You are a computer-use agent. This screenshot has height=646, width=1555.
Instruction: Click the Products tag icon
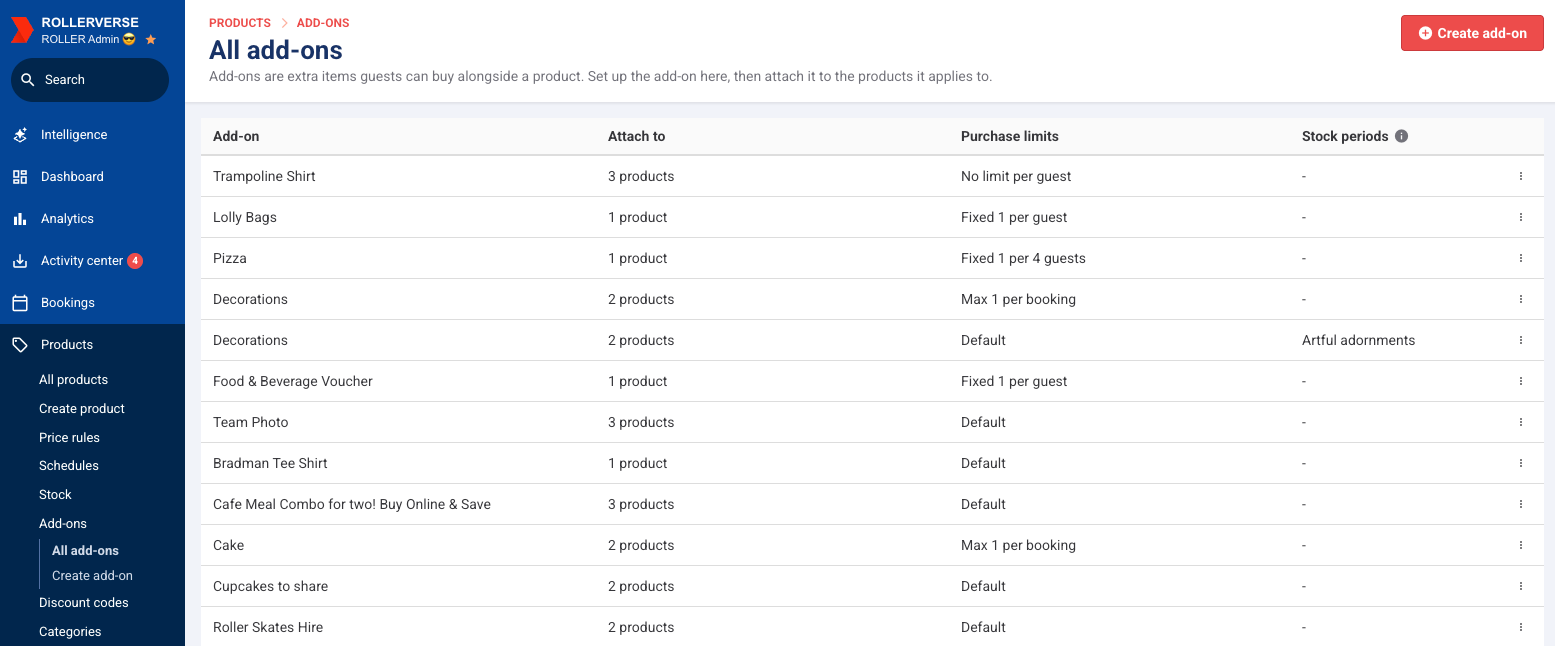point(20,345)
